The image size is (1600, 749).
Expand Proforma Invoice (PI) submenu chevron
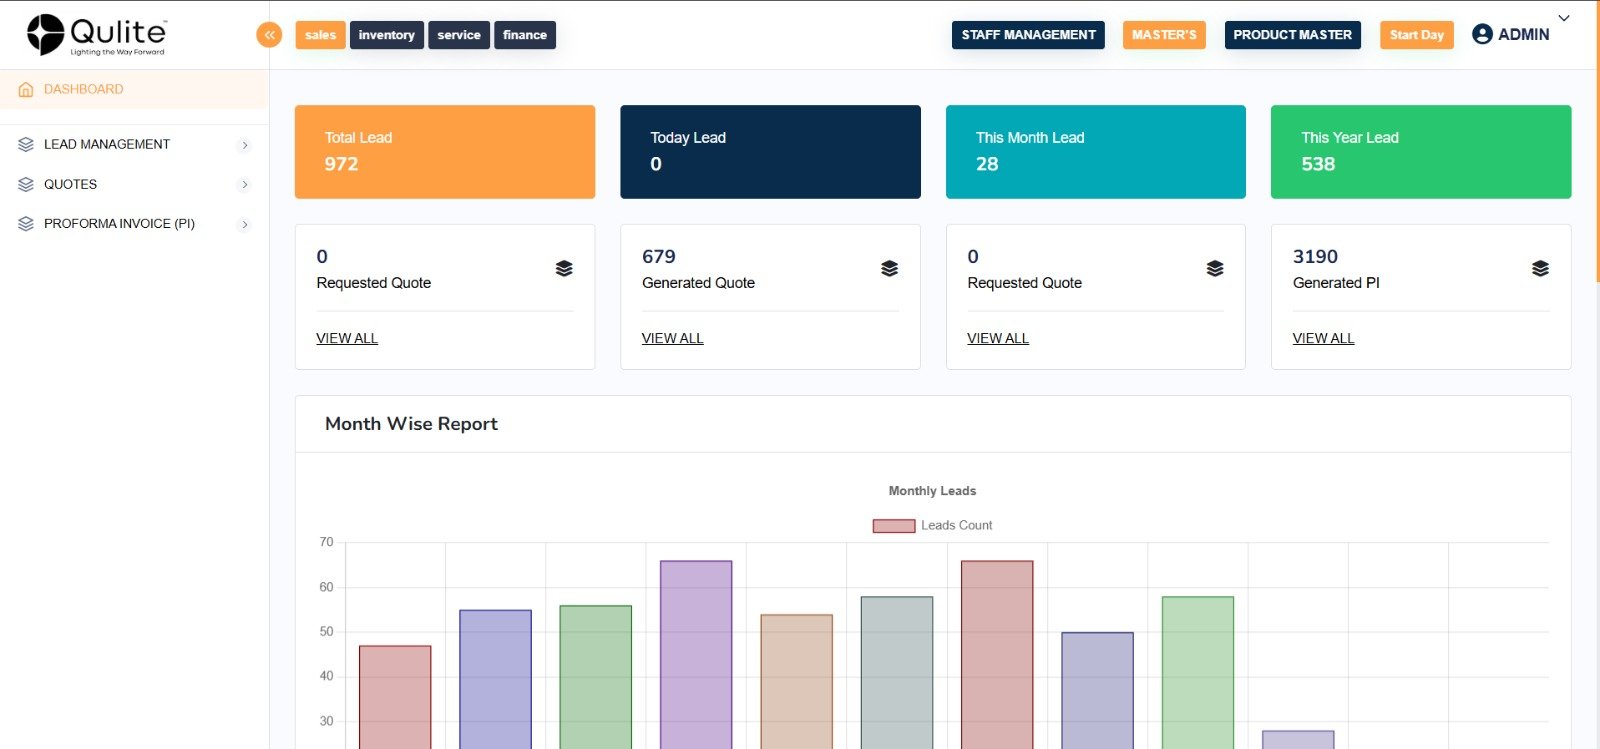click(x=245, y=224)
